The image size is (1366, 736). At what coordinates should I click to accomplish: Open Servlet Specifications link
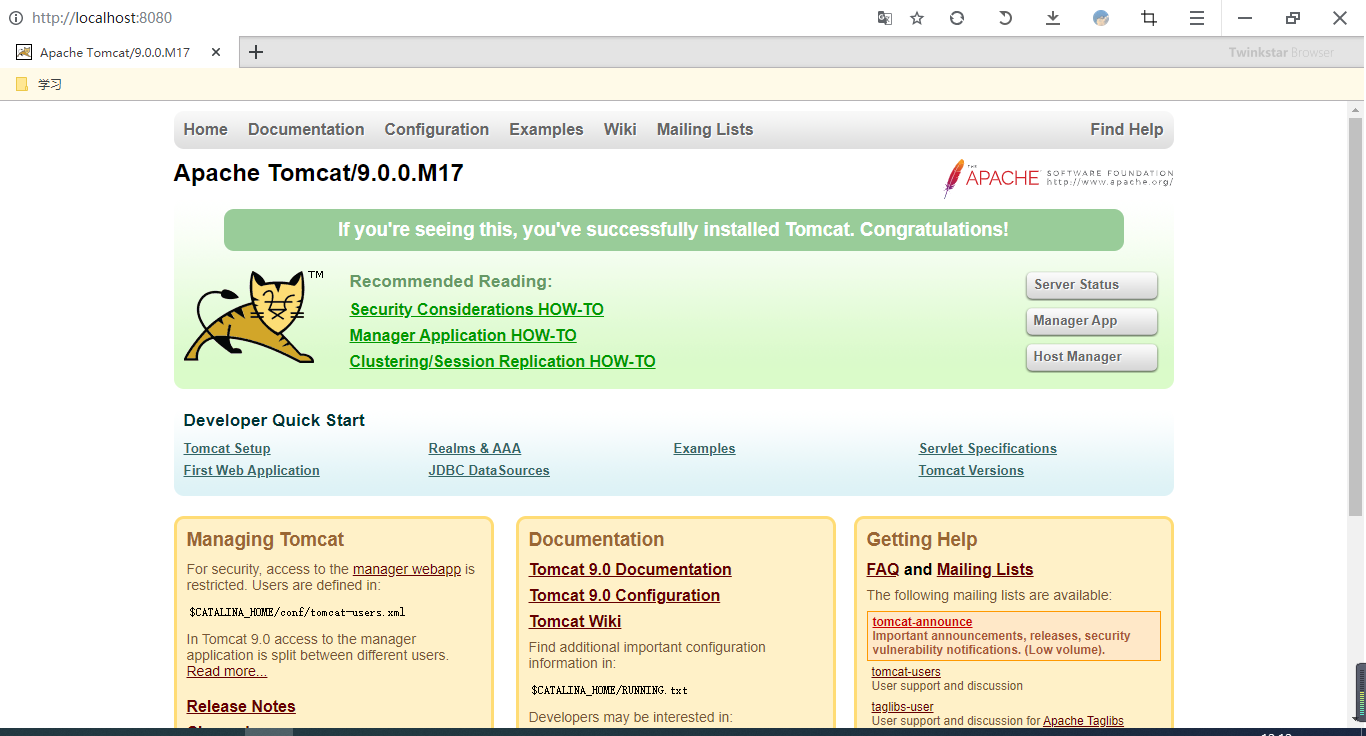coord(988,448)
